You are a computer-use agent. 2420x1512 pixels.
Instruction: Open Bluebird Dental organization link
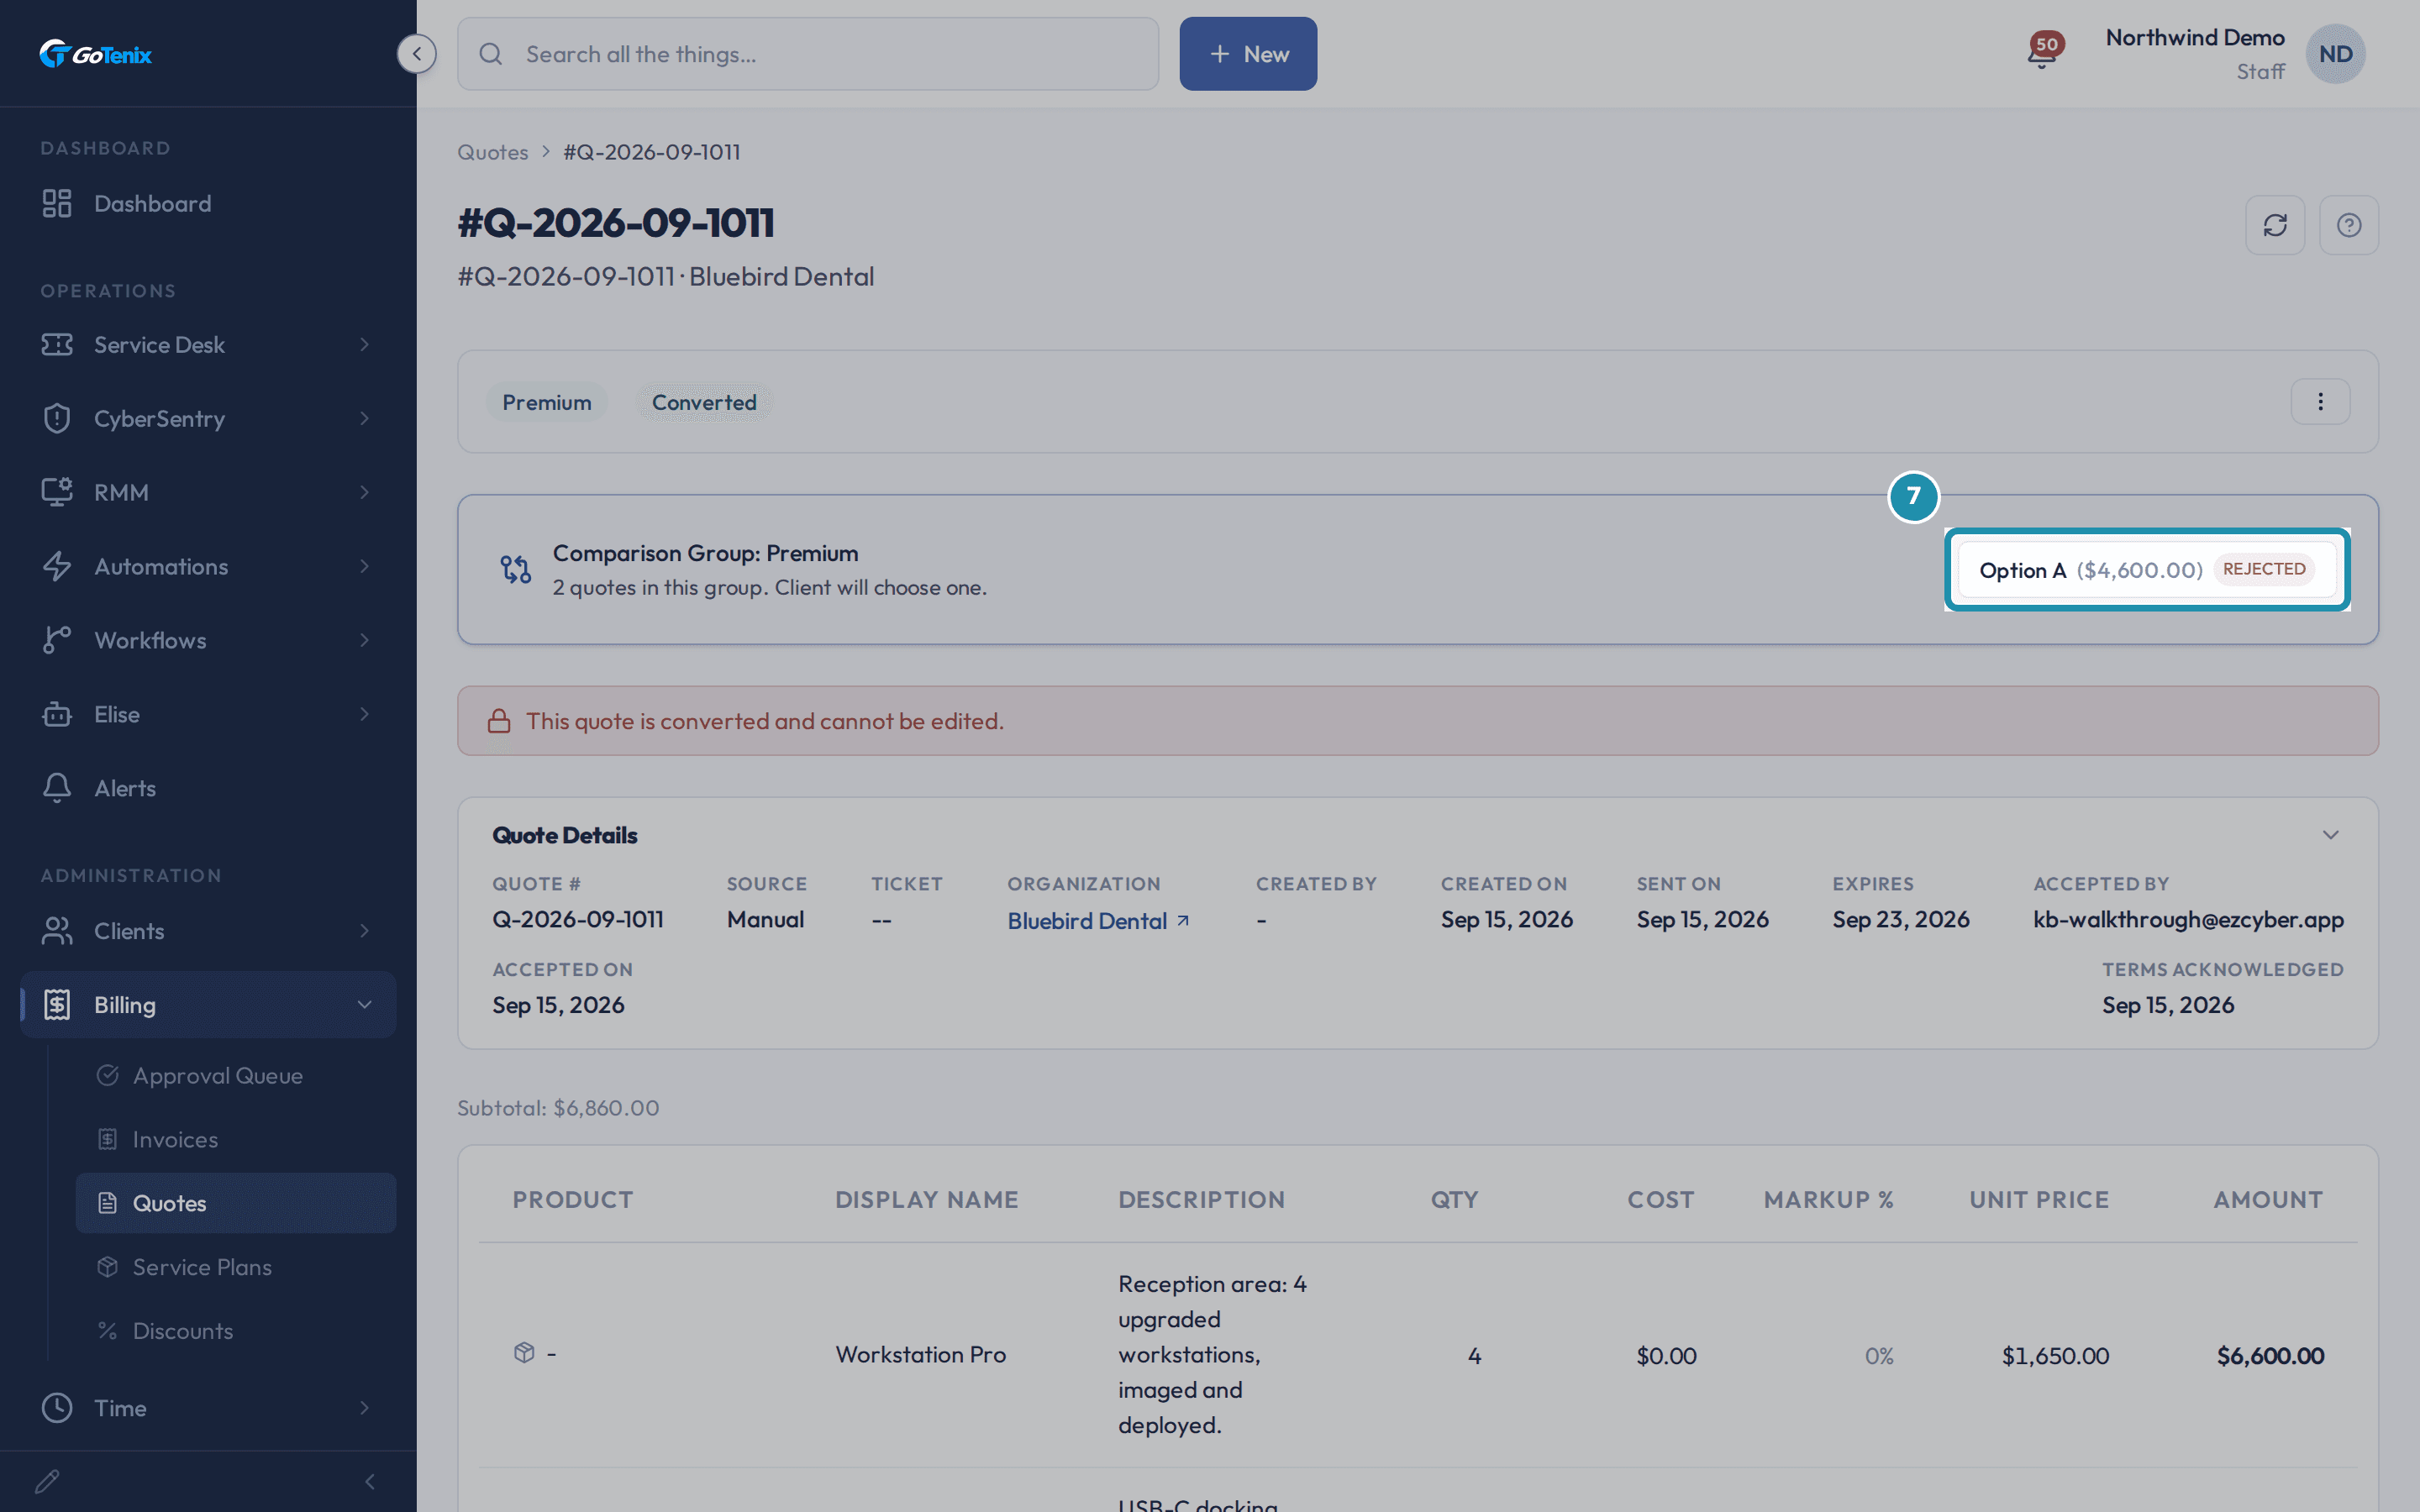(1098, 921)
